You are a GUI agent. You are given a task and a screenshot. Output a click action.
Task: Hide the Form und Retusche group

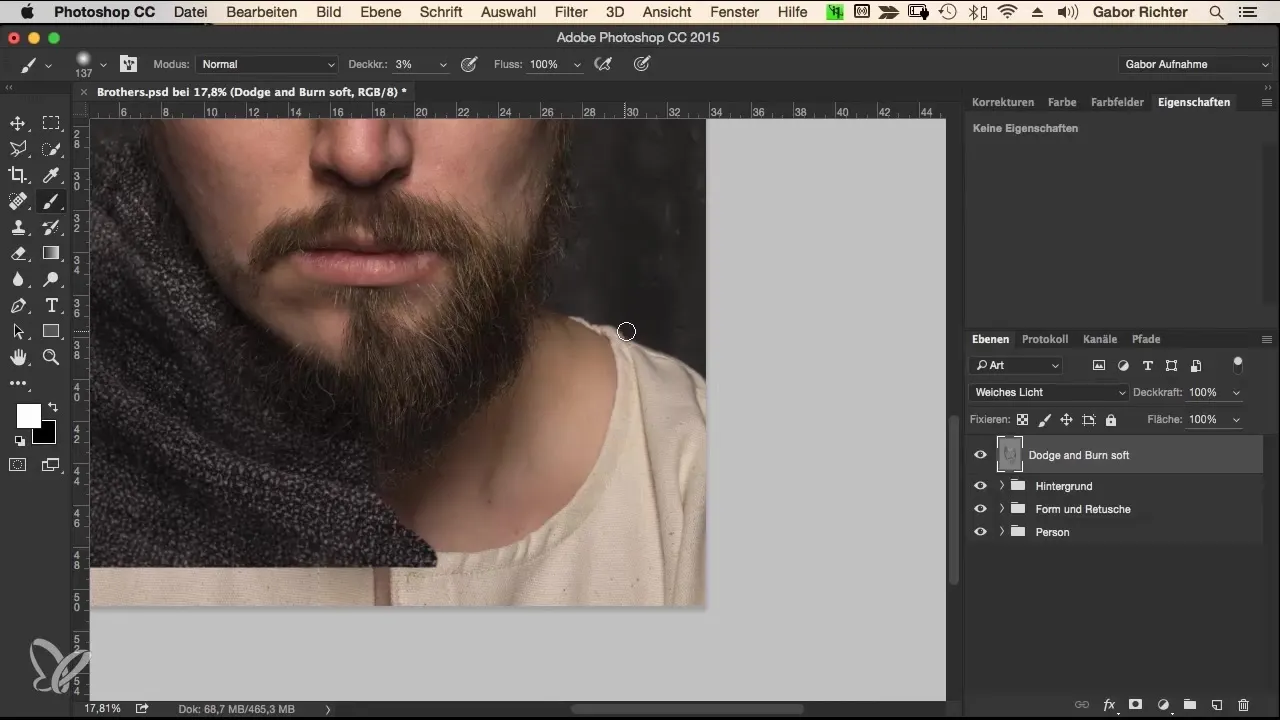click(980, 509)
